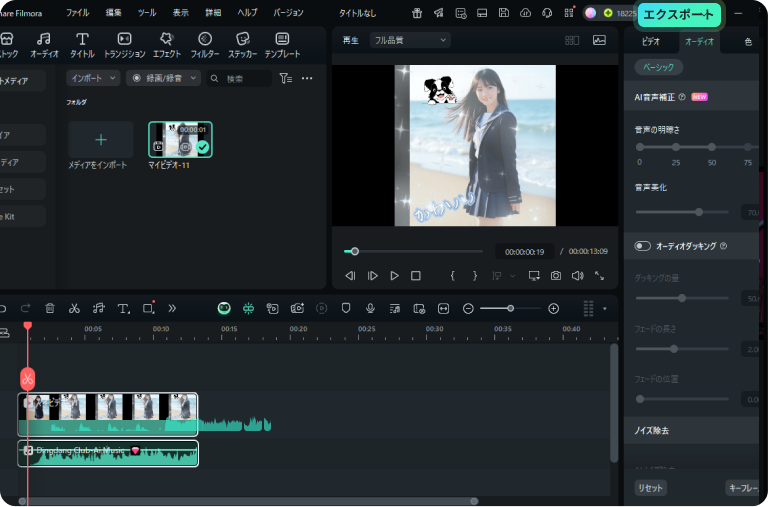The width and height of the screenshot is (768, 507).
Task: Take a preview snapshot with camera icon
Action: tap(555, 276)
